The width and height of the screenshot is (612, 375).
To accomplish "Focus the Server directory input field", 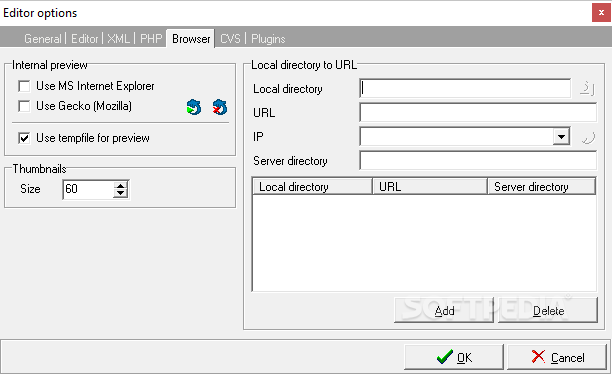I will click(478, 161).
